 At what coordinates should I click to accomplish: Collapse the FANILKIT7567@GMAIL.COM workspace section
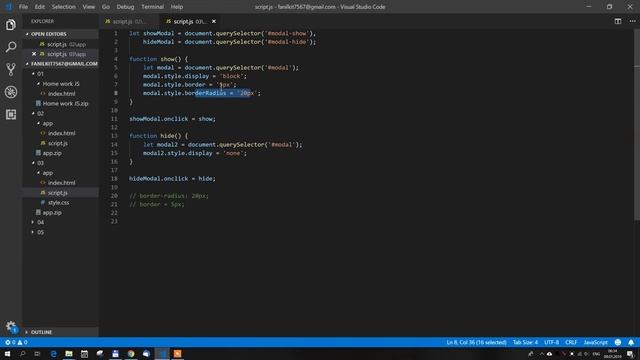[60, 64]
